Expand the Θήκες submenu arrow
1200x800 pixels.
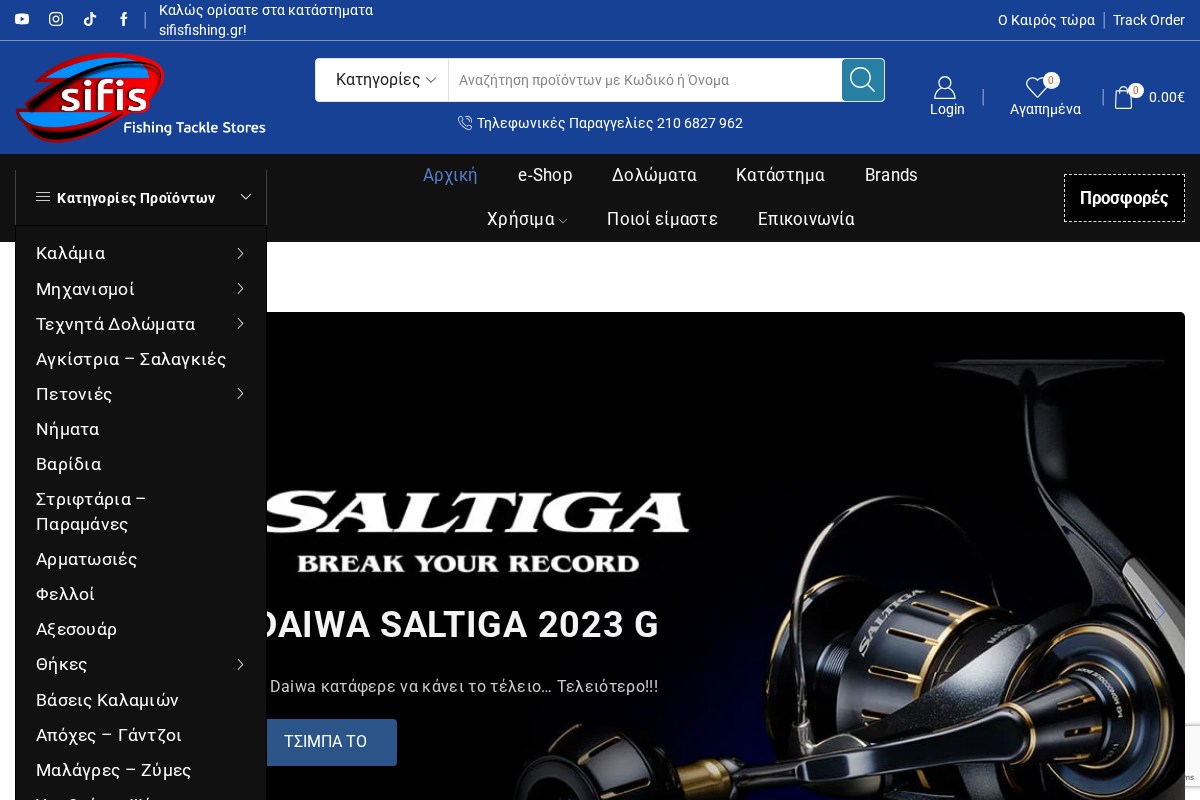[x=240, y=664]
